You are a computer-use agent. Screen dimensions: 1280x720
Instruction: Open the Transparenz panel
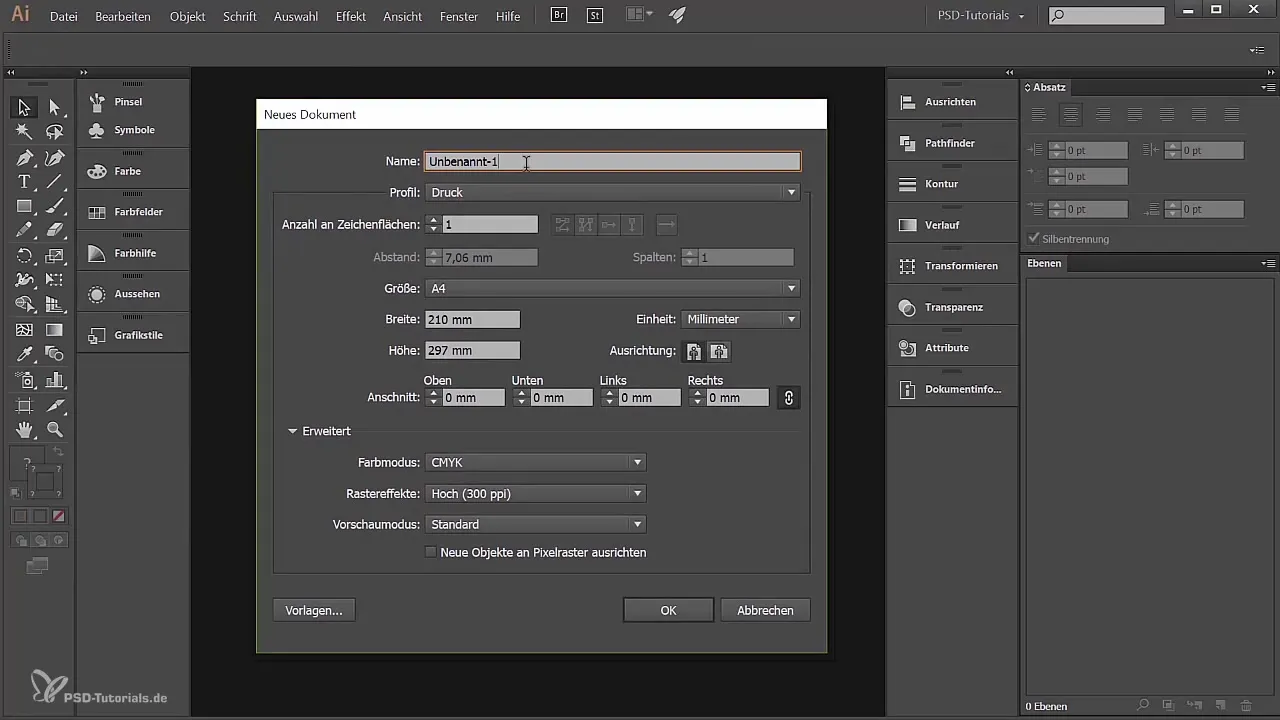tap(952, 307)
